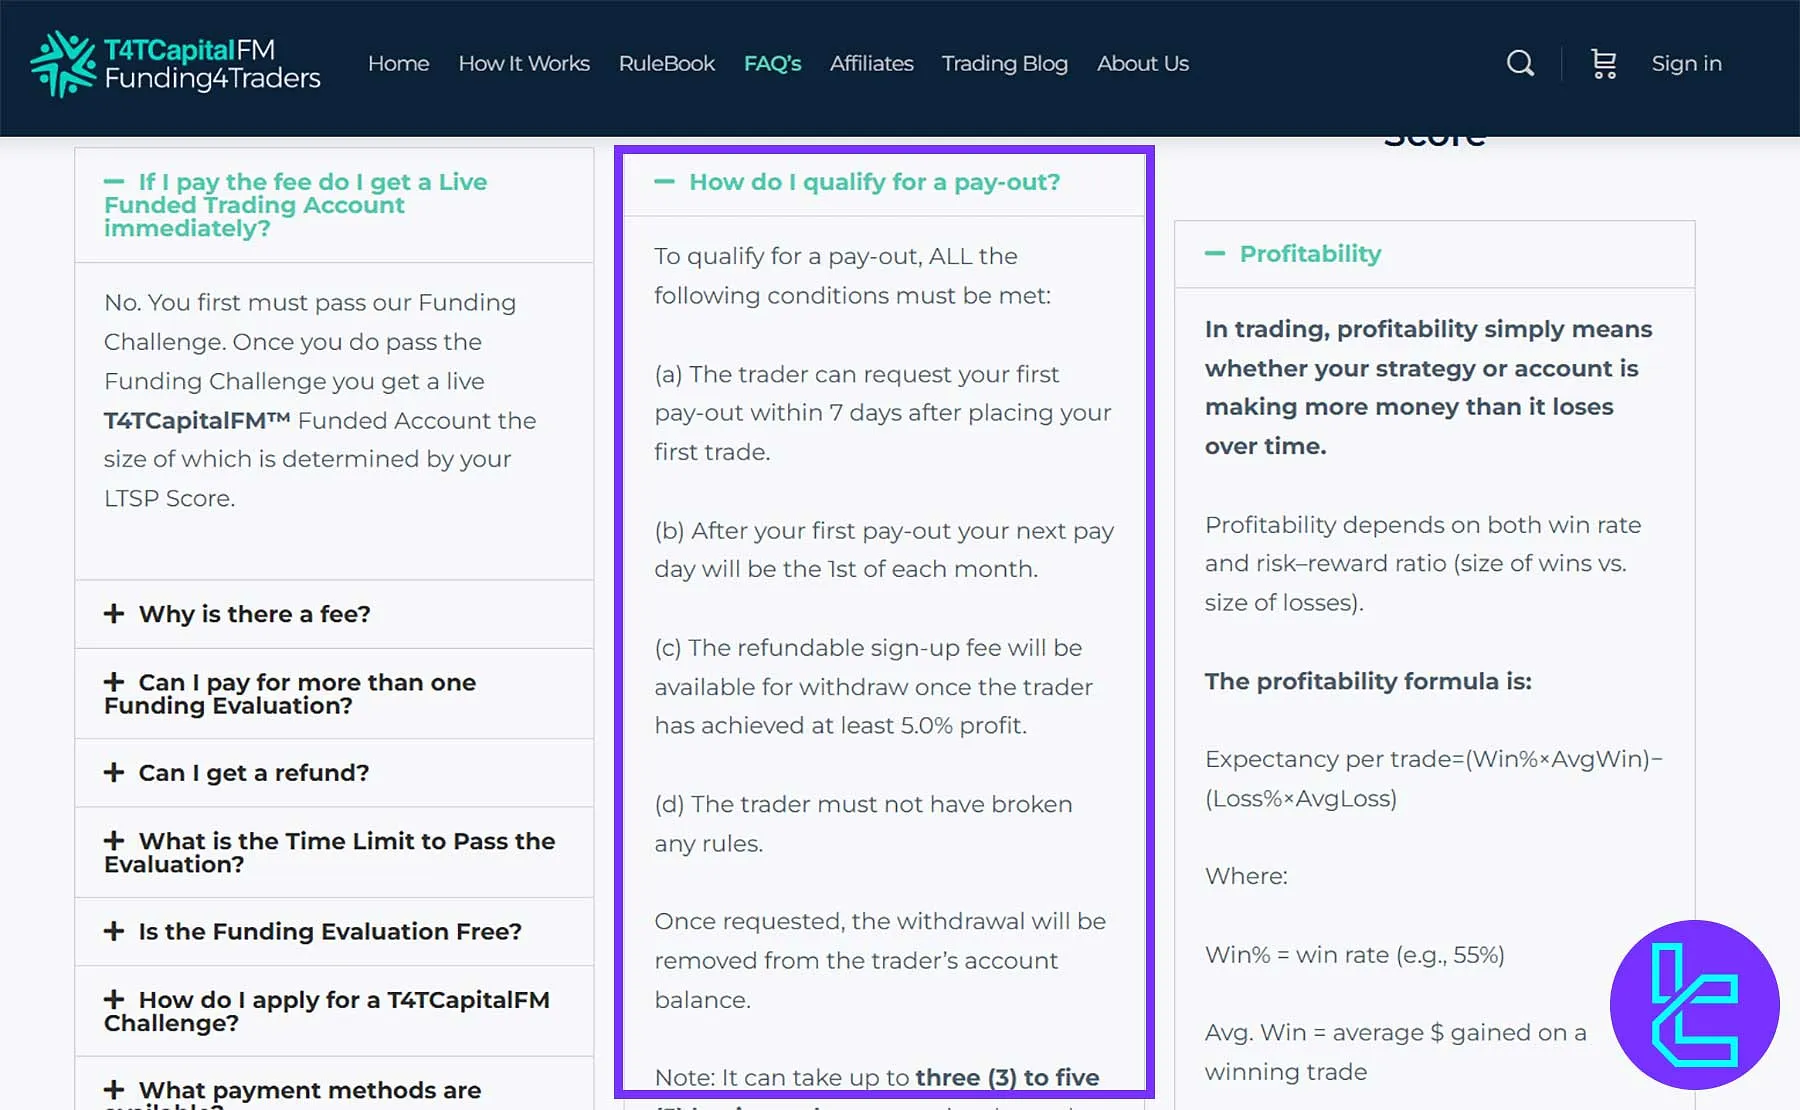Go to the RuleBook section
The image size is (1800, 1110).
point(666,63)
